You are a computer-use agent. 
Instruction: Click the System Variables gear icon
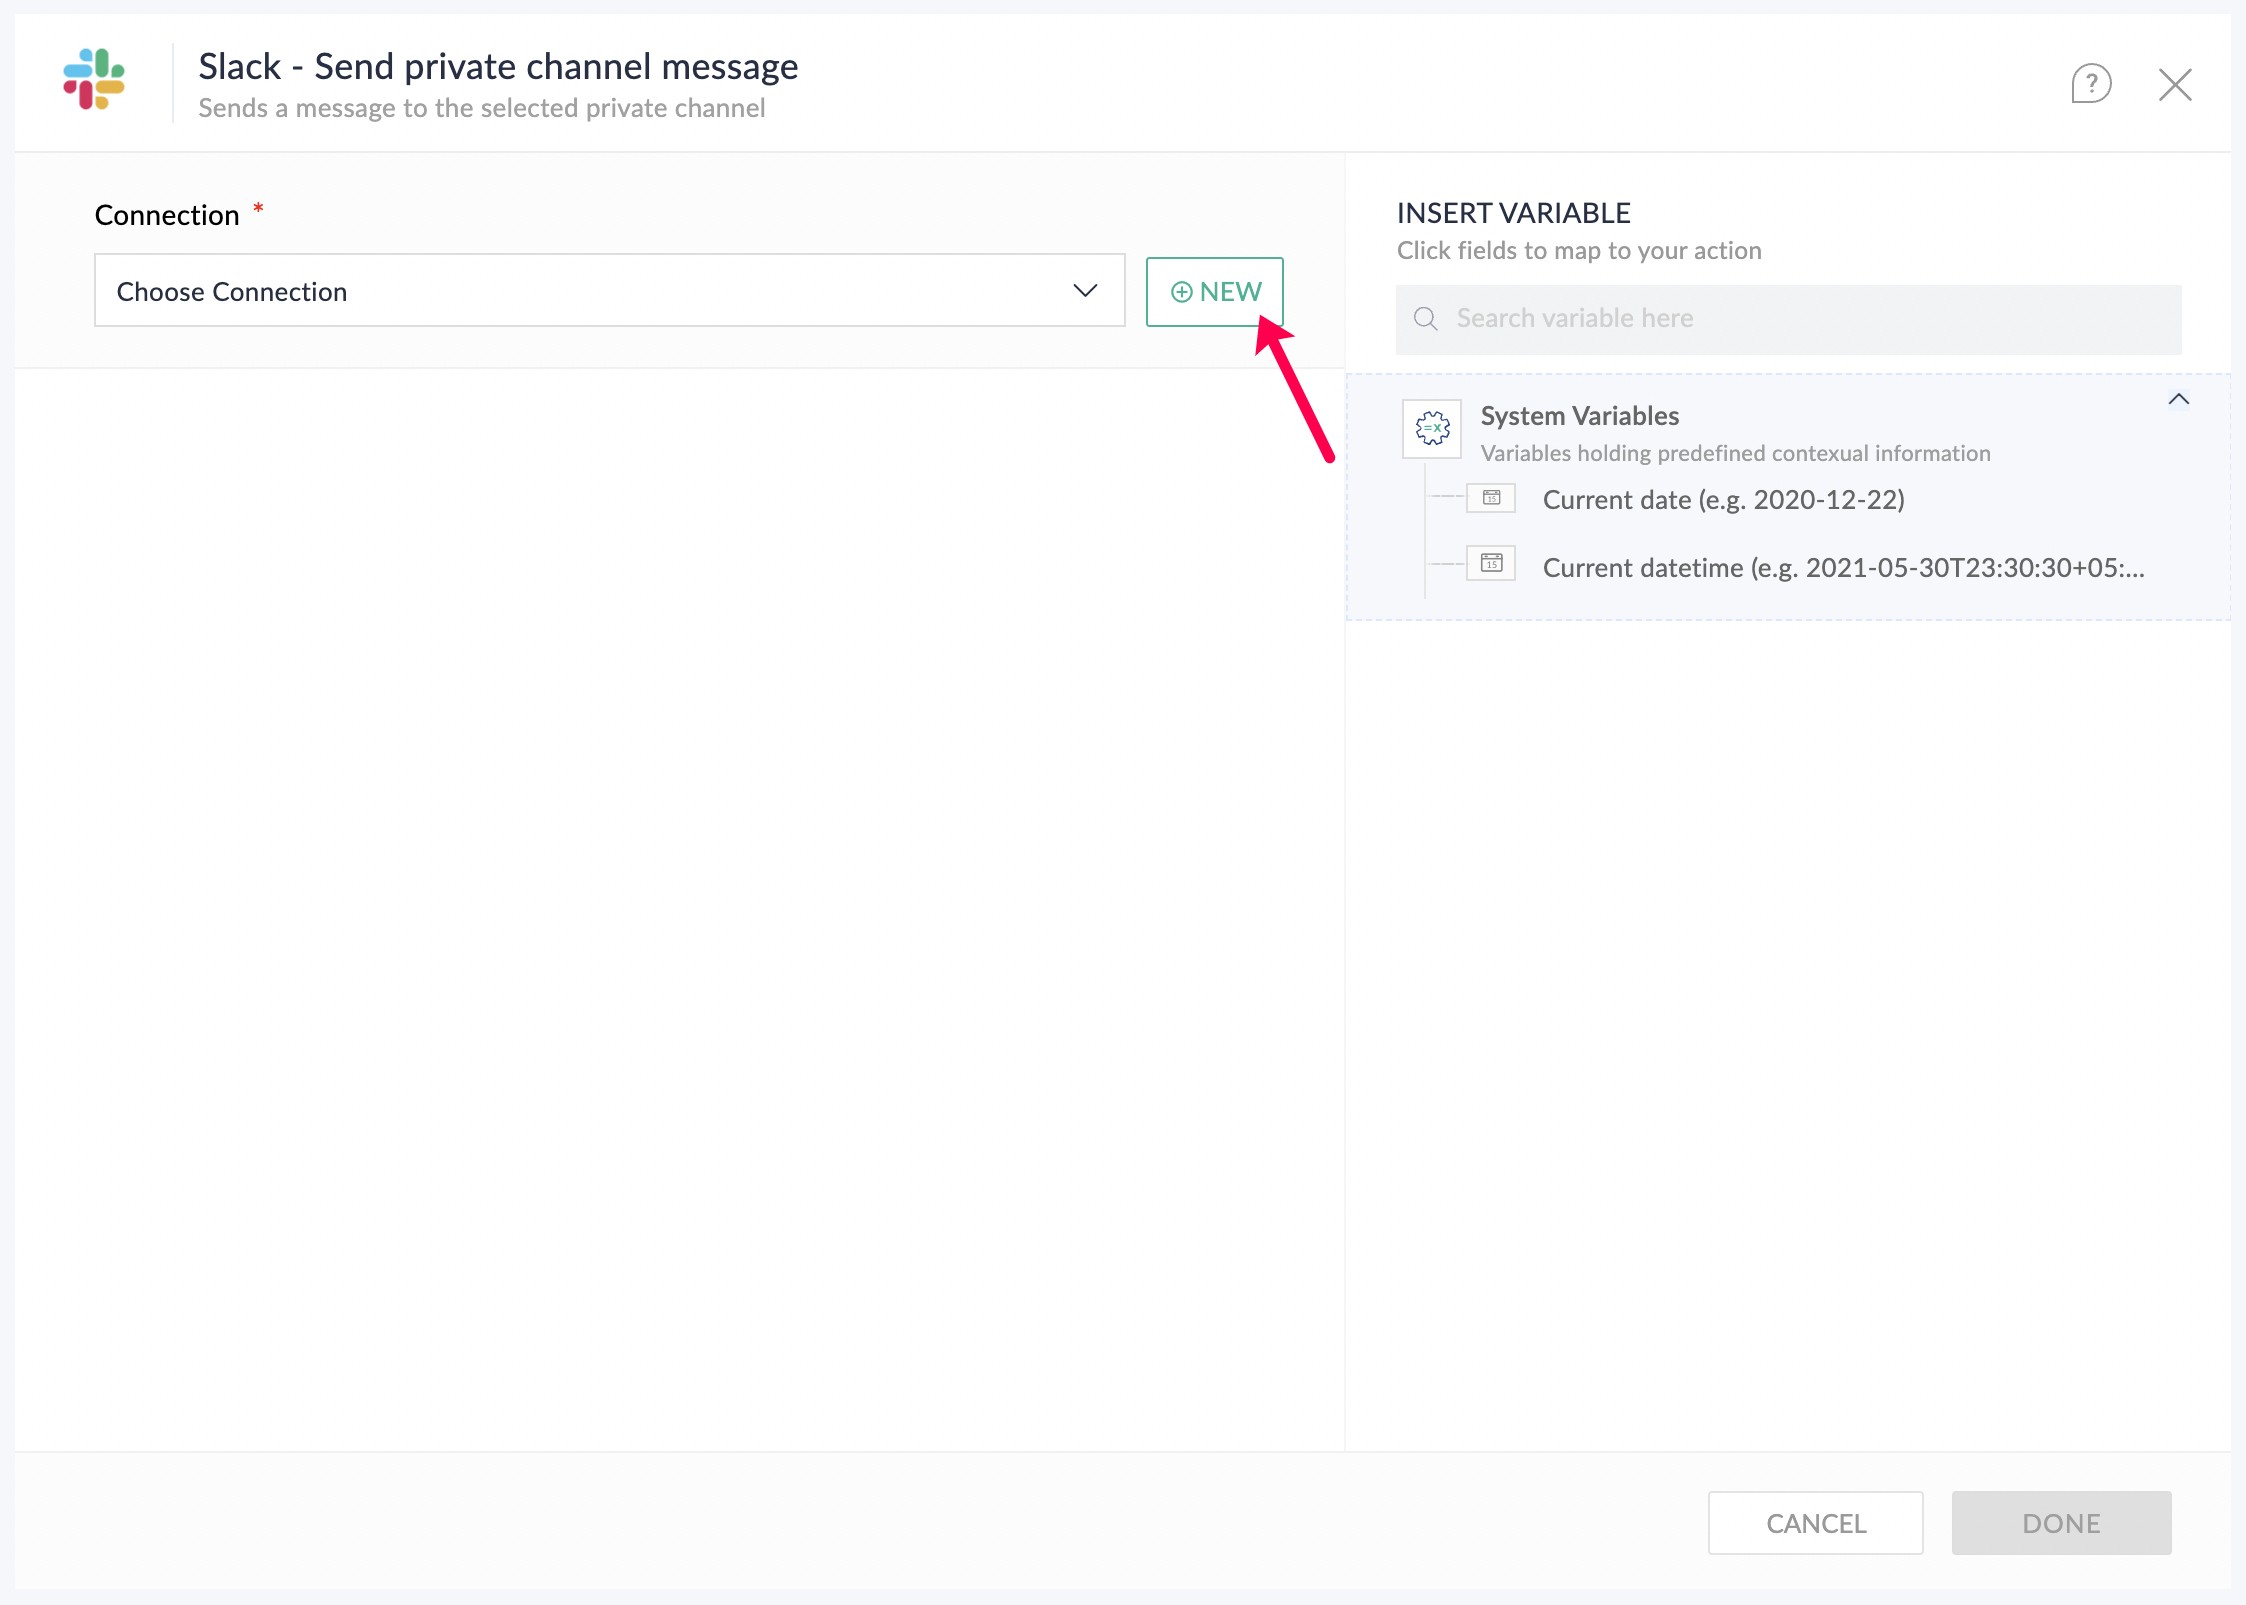click(x=1432, y=428)
